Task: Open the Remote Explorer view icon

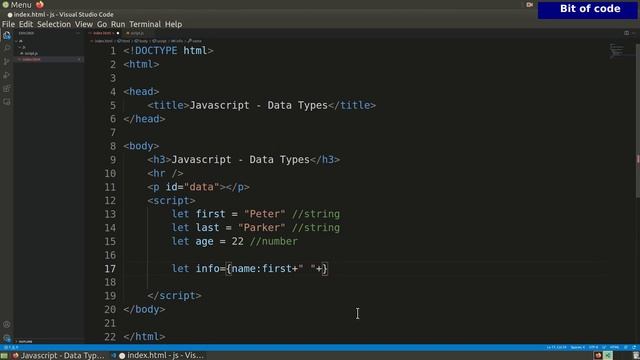Action: point(7,102)
